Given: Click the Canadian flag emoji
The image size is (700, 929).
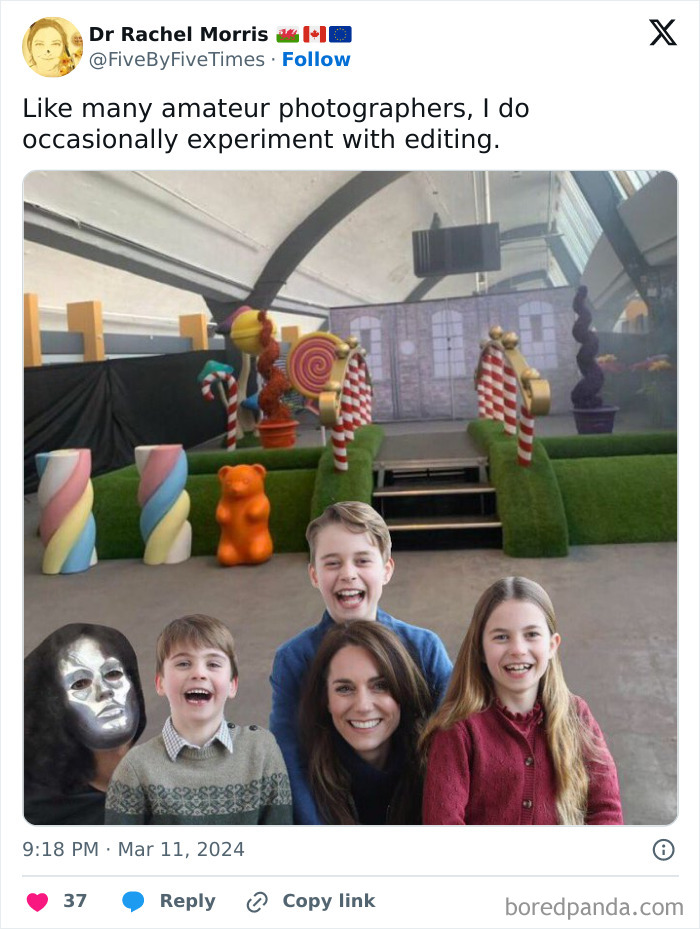Looking at the screenshot, I should (314, 34).
